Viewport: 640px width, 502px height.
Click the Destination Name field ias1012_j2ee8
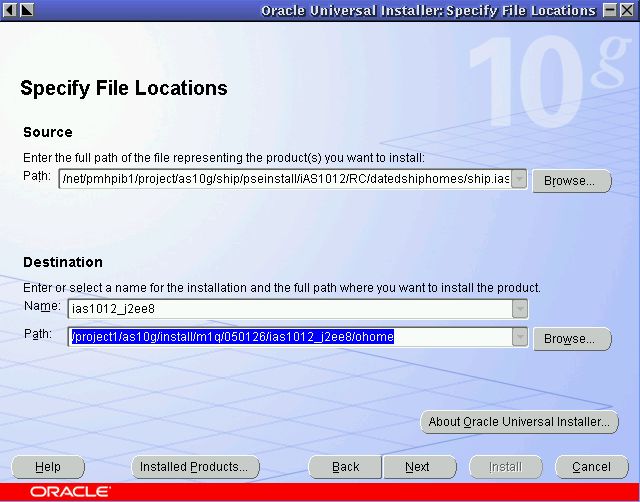(290, 309)
